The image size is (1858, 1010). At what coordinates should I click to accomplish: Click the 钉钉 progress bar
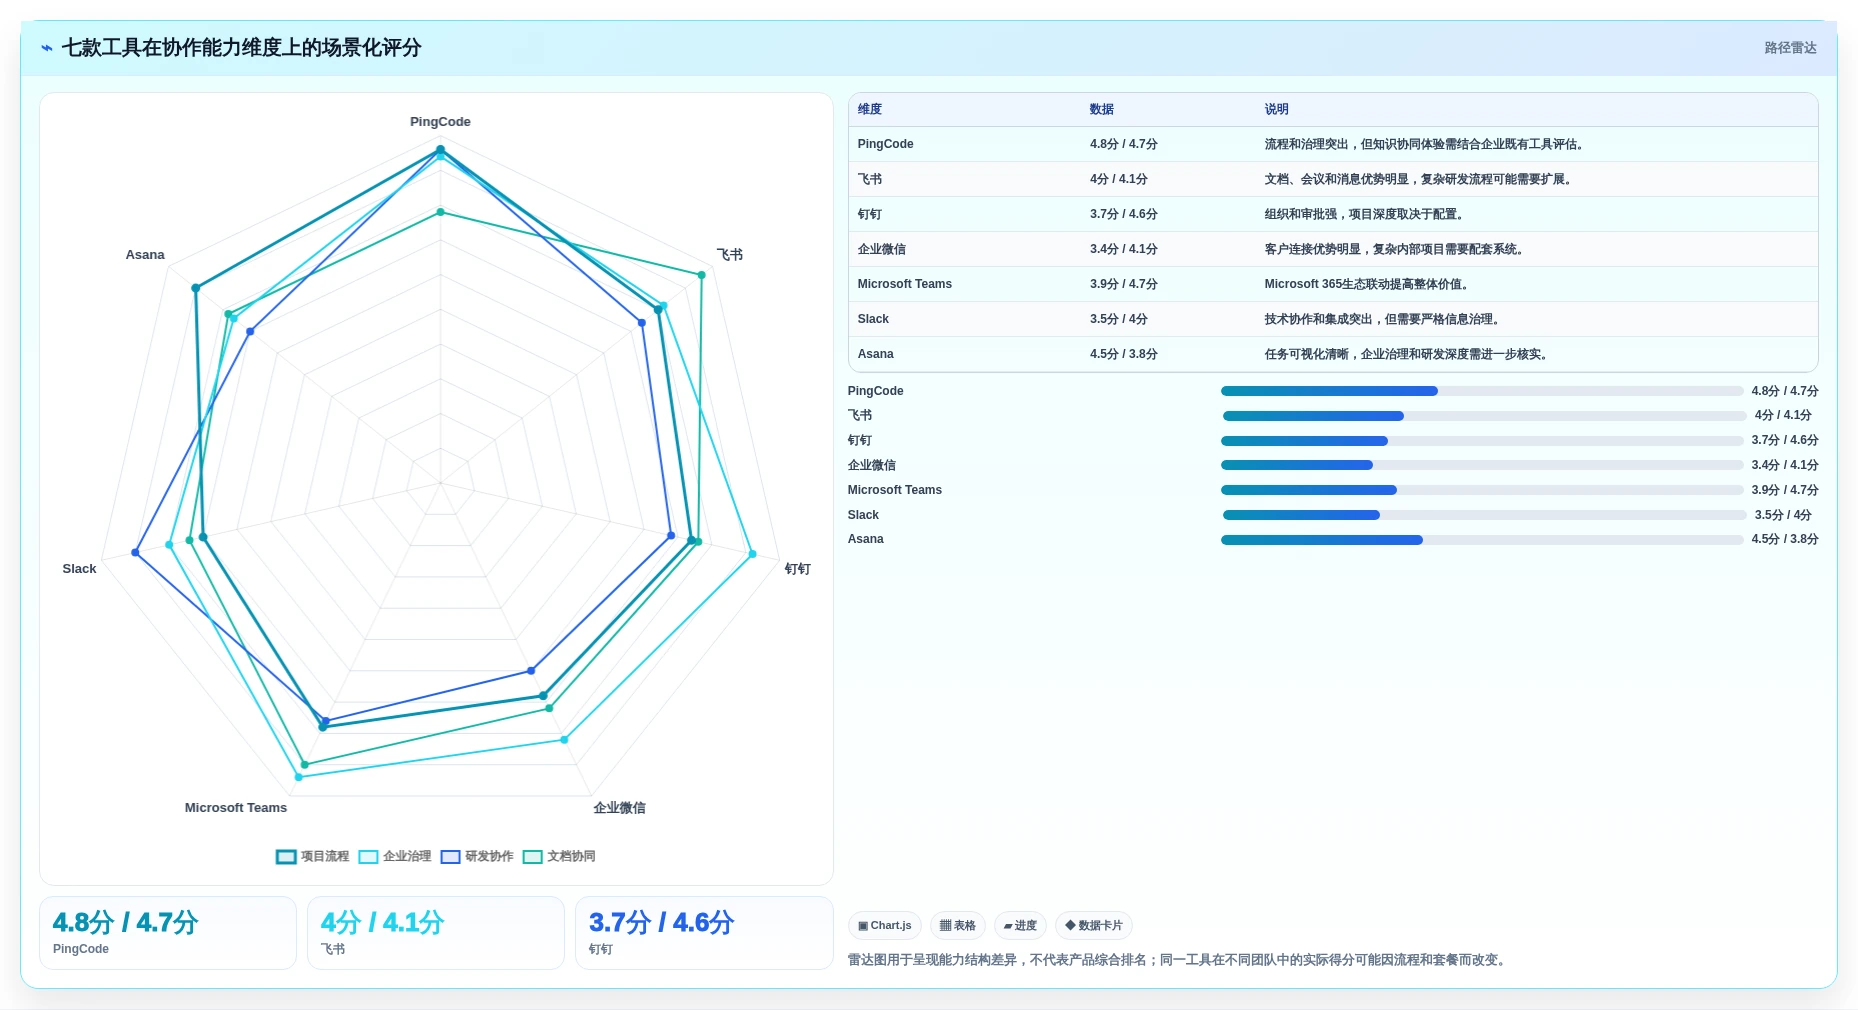pos(1482,441)
